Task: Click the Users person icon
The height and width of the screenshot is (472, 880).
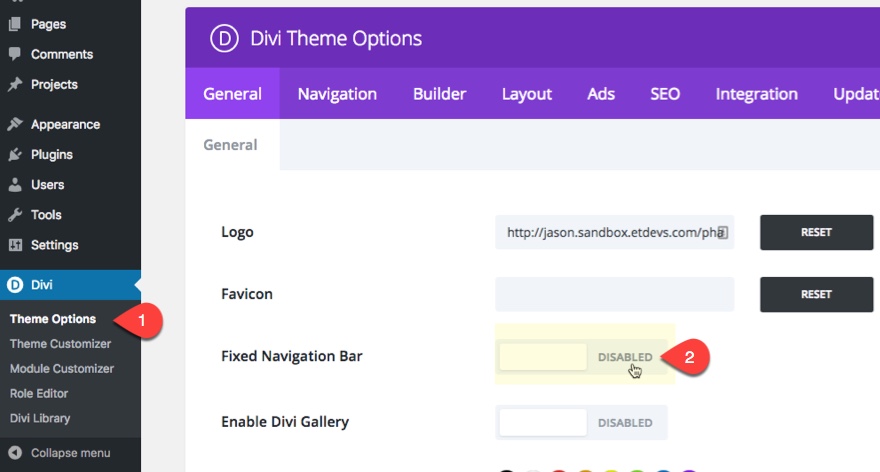Action: 15,185
